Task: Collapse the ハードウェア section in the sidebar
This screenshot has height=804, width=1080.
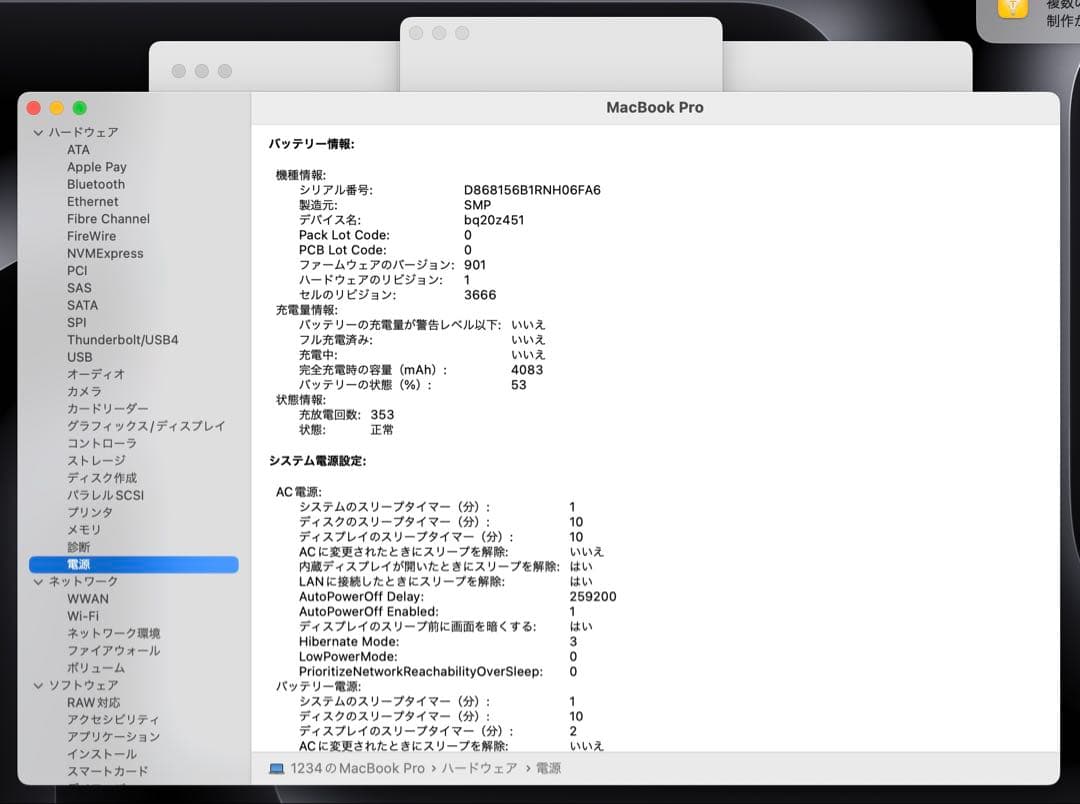Action: coord(37,132)
